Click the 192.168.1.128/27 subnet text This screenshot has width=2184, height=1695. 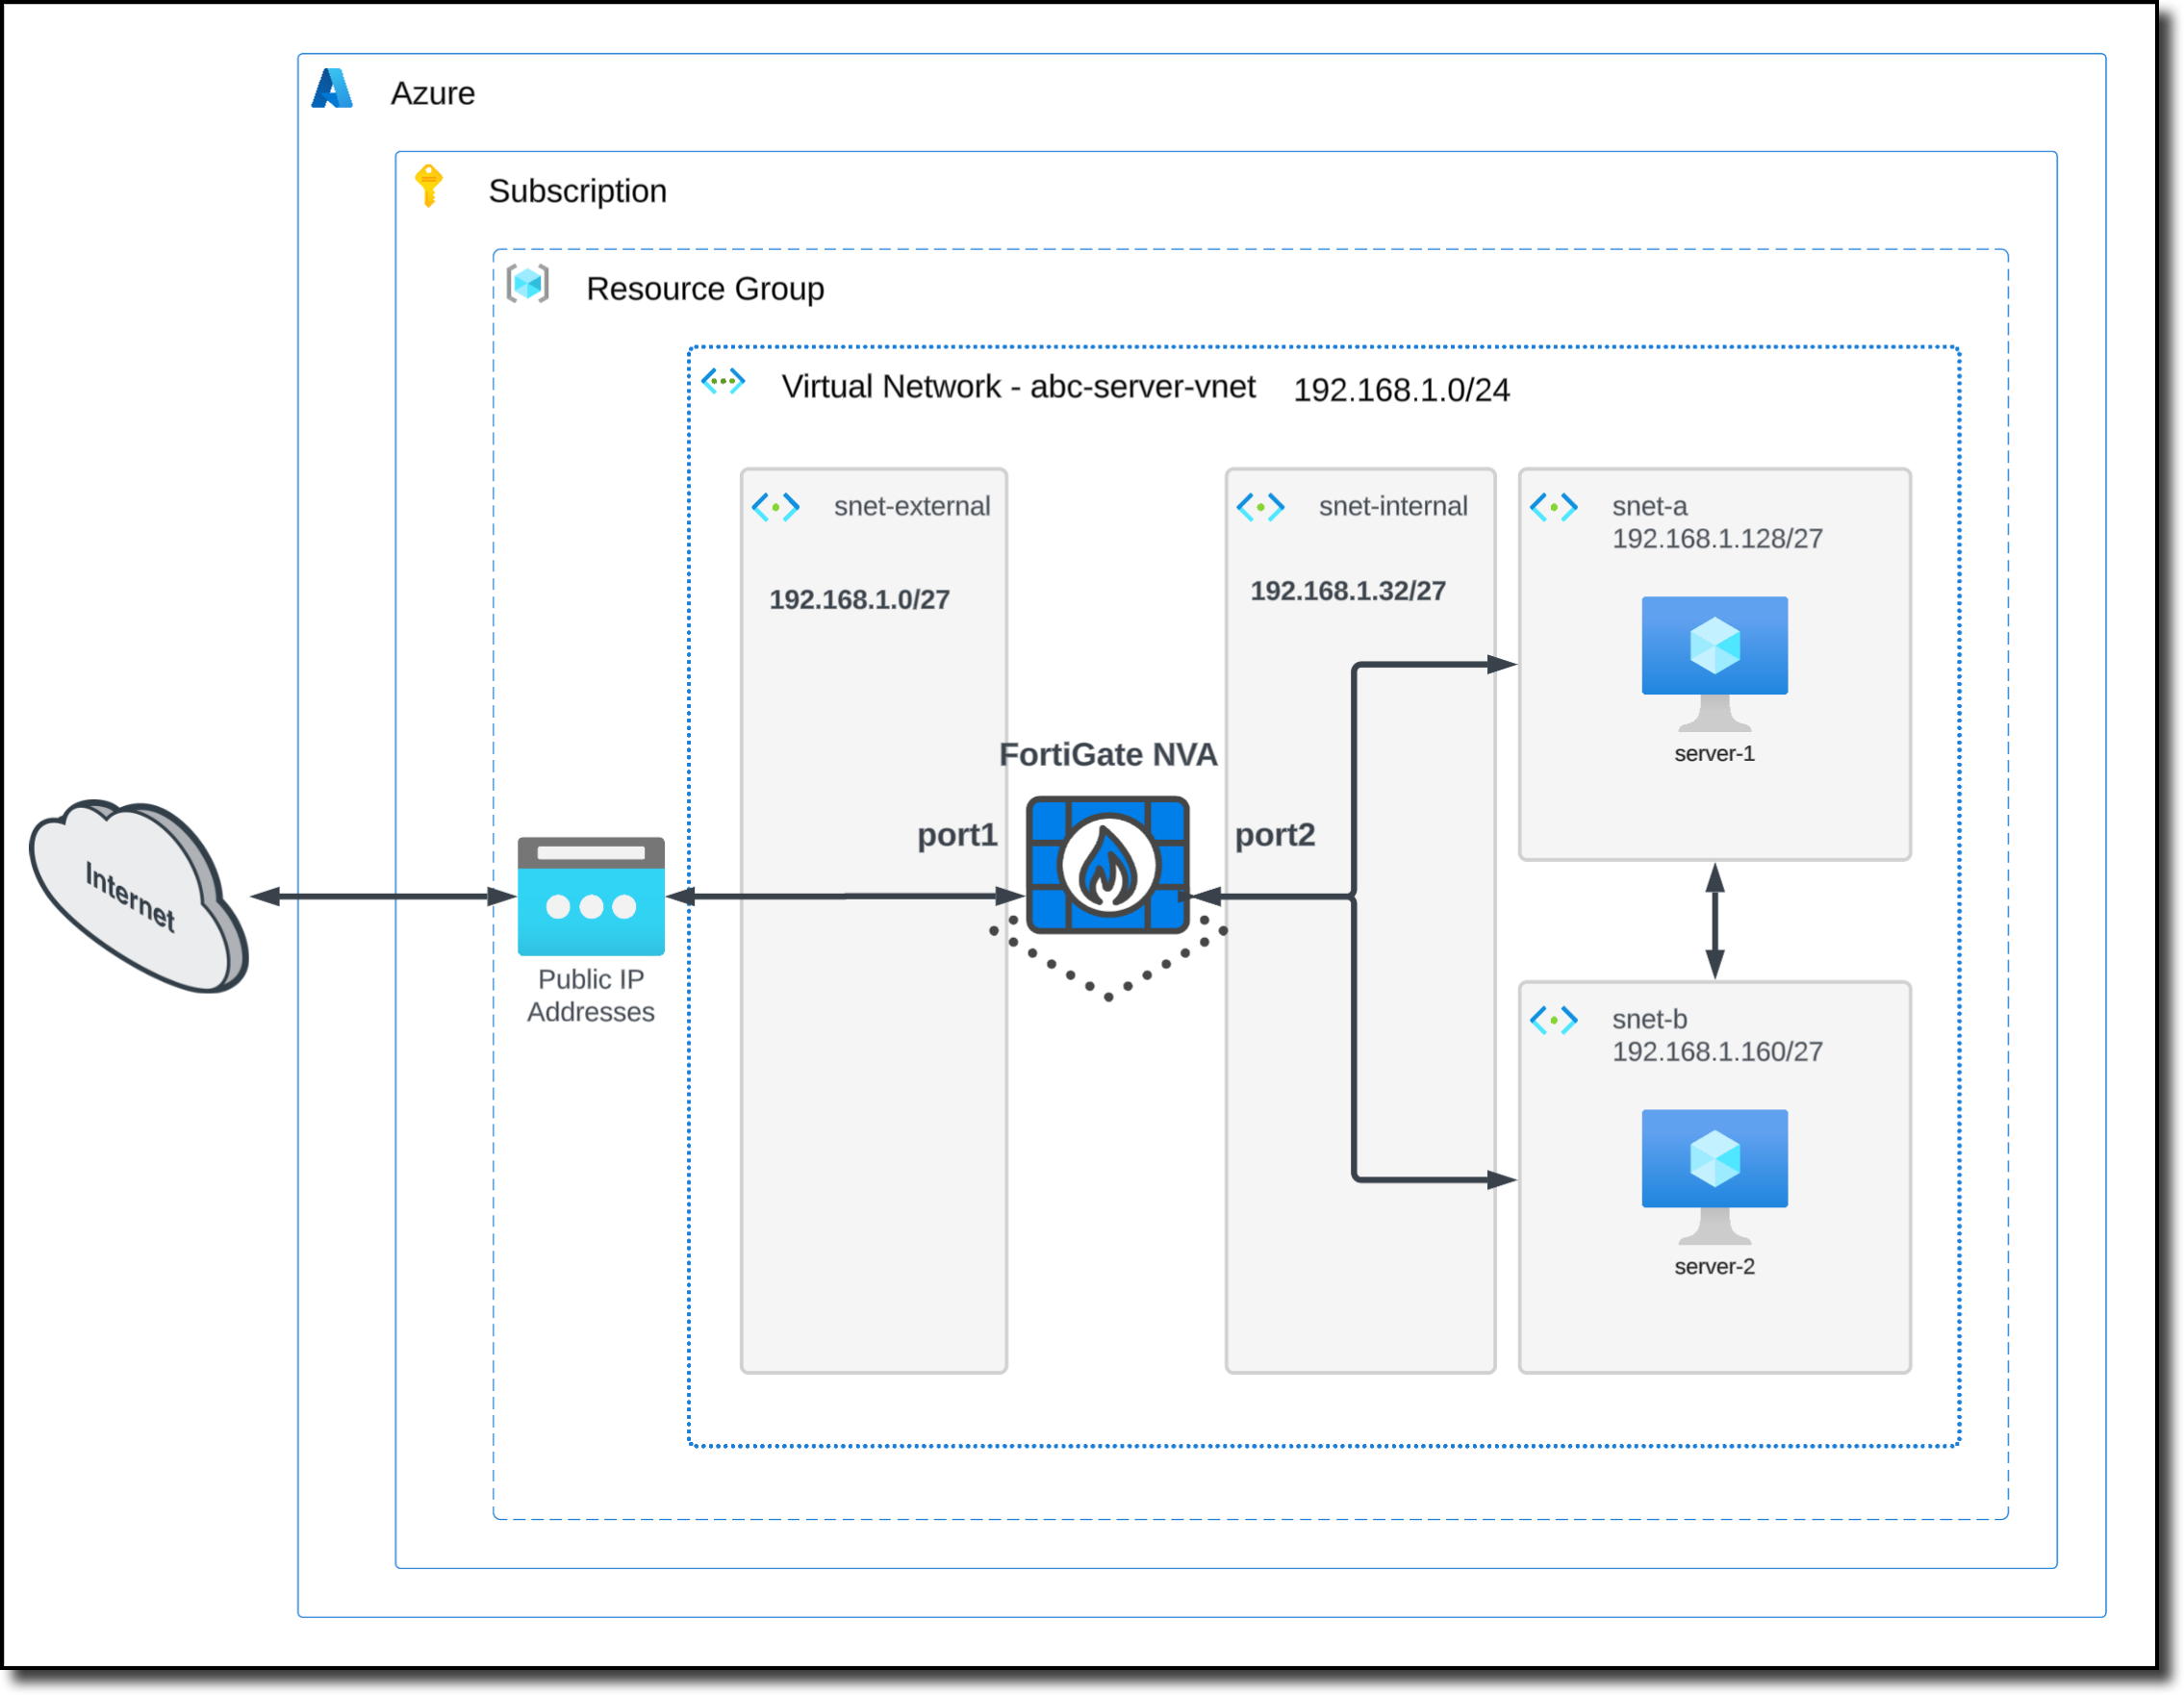tap(1718, 537)
